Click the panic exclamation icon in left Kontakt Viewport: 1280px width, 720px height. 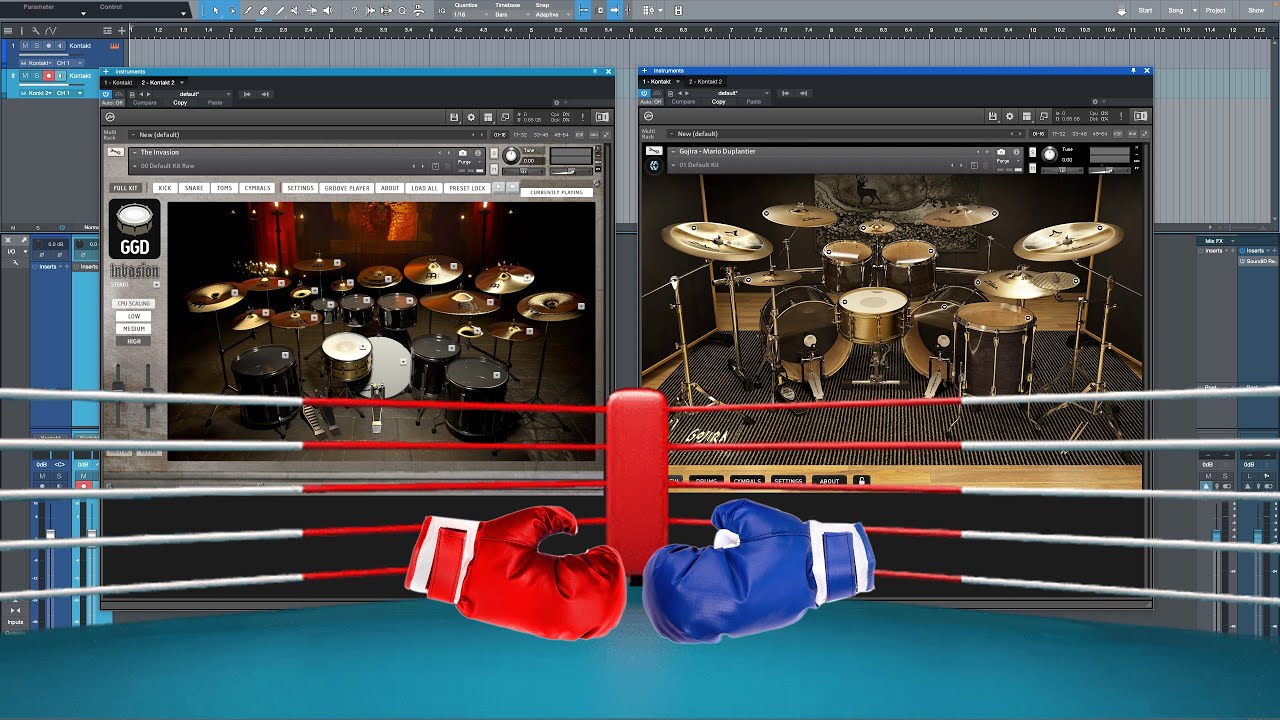583,117
